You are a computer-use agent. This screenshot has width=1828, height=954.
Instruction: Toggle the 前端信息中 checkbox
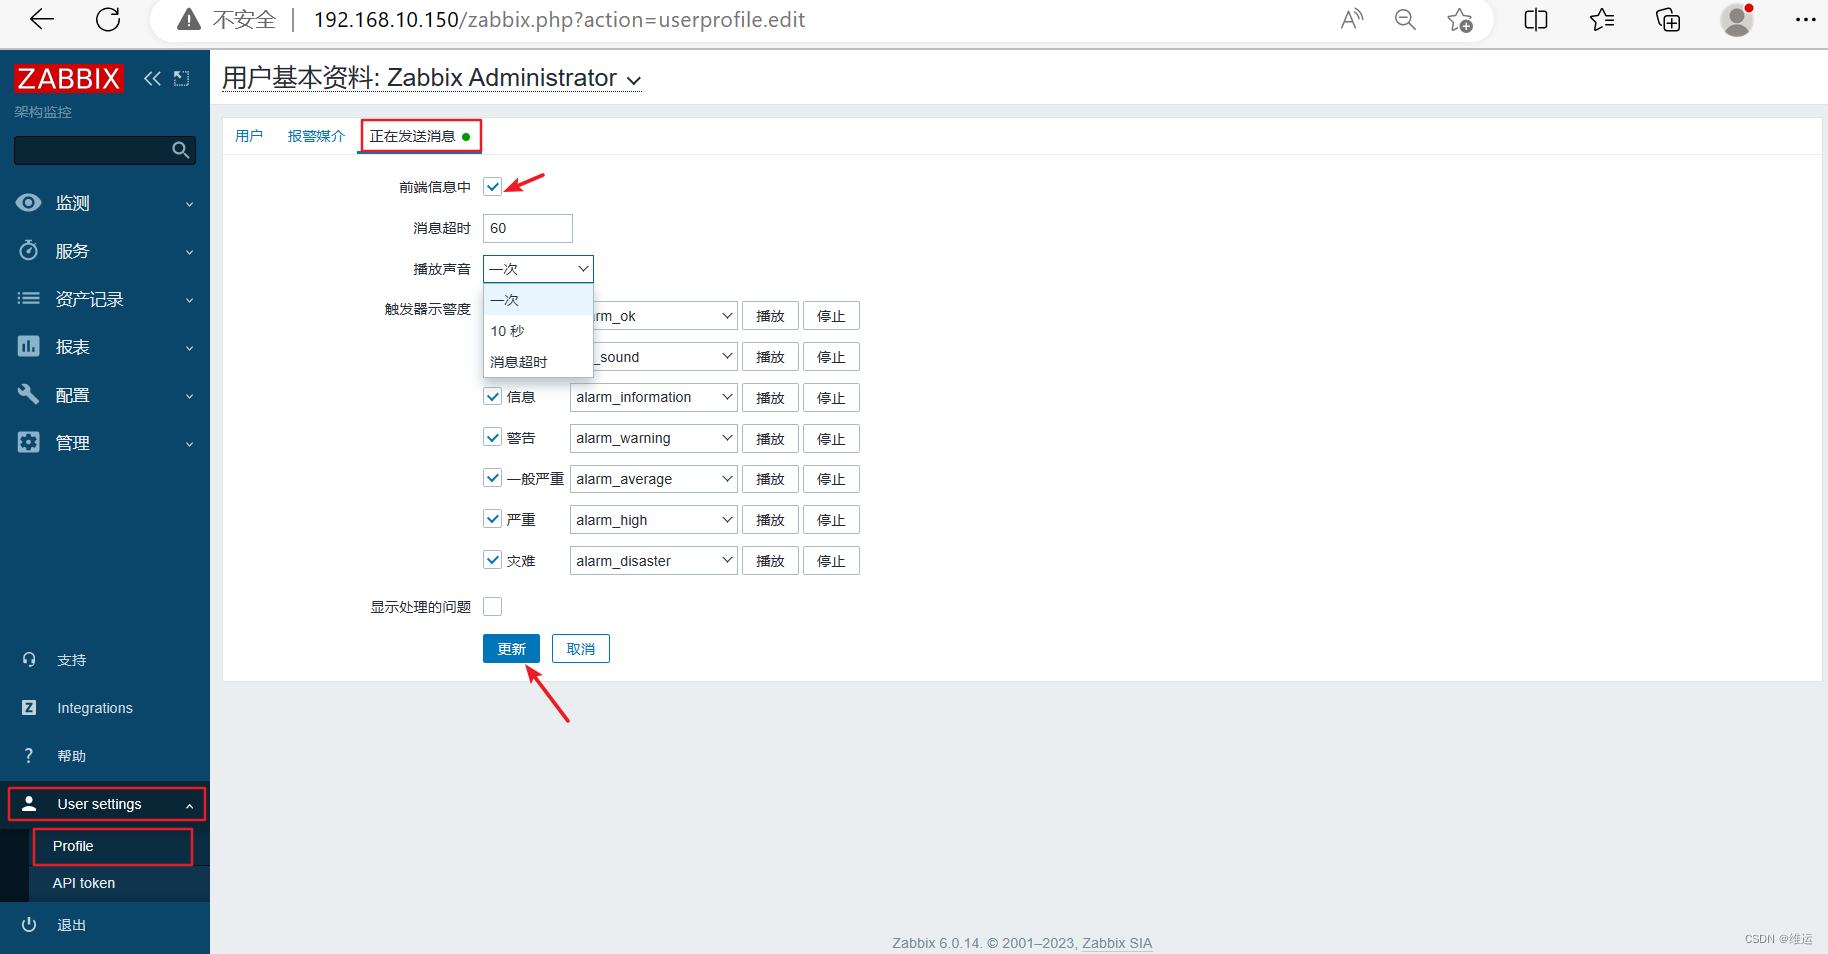point(492,186)
